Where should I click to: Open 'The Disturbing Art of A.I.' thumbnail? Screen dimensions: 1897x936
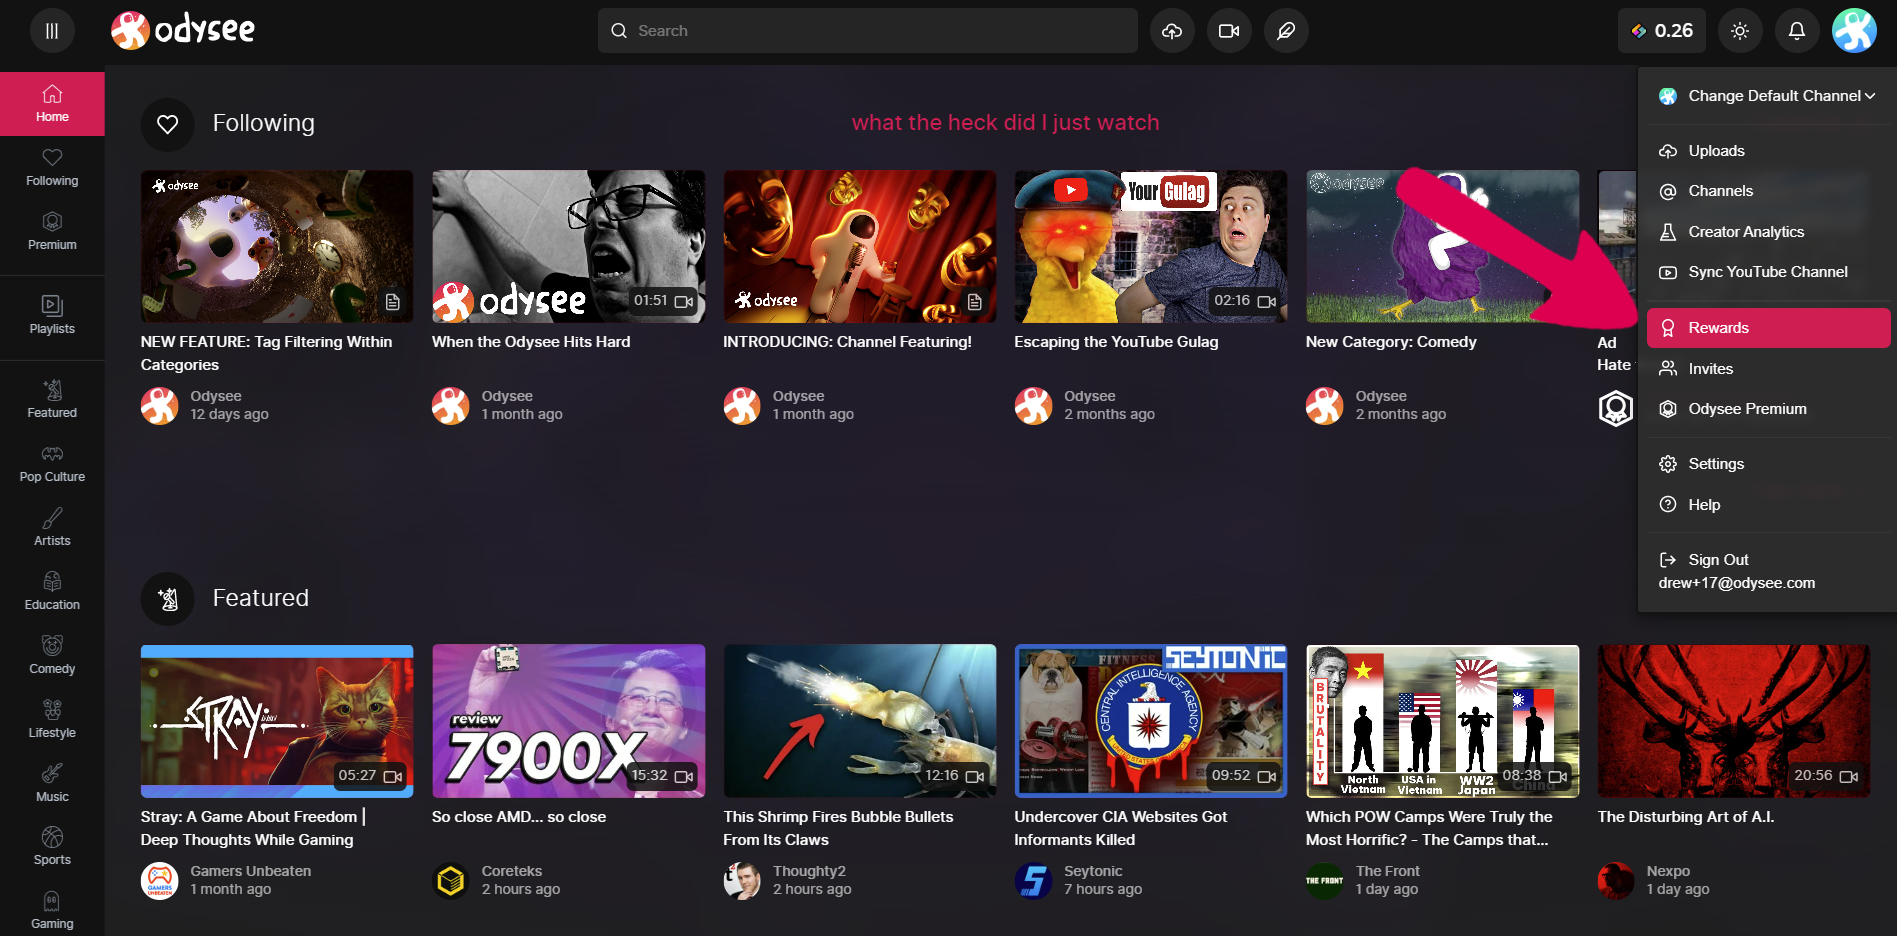(x=1734, y=721)
